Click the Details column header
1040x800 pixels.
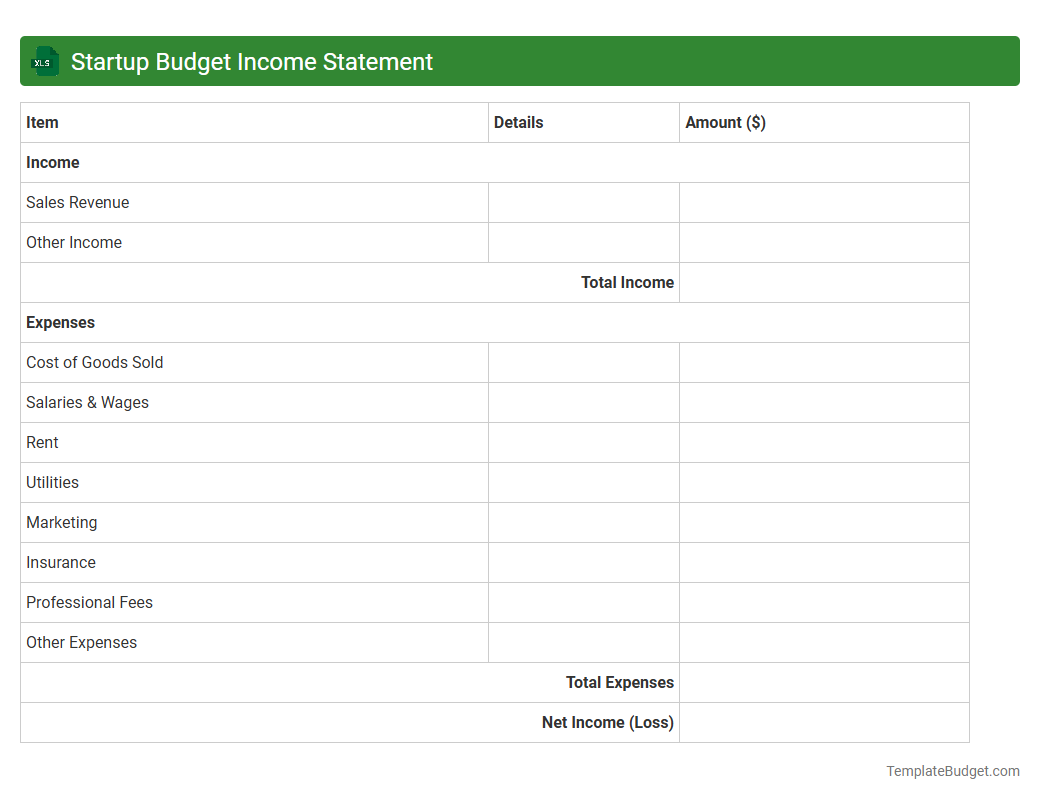pyautogui.click(x=518, y=122)
